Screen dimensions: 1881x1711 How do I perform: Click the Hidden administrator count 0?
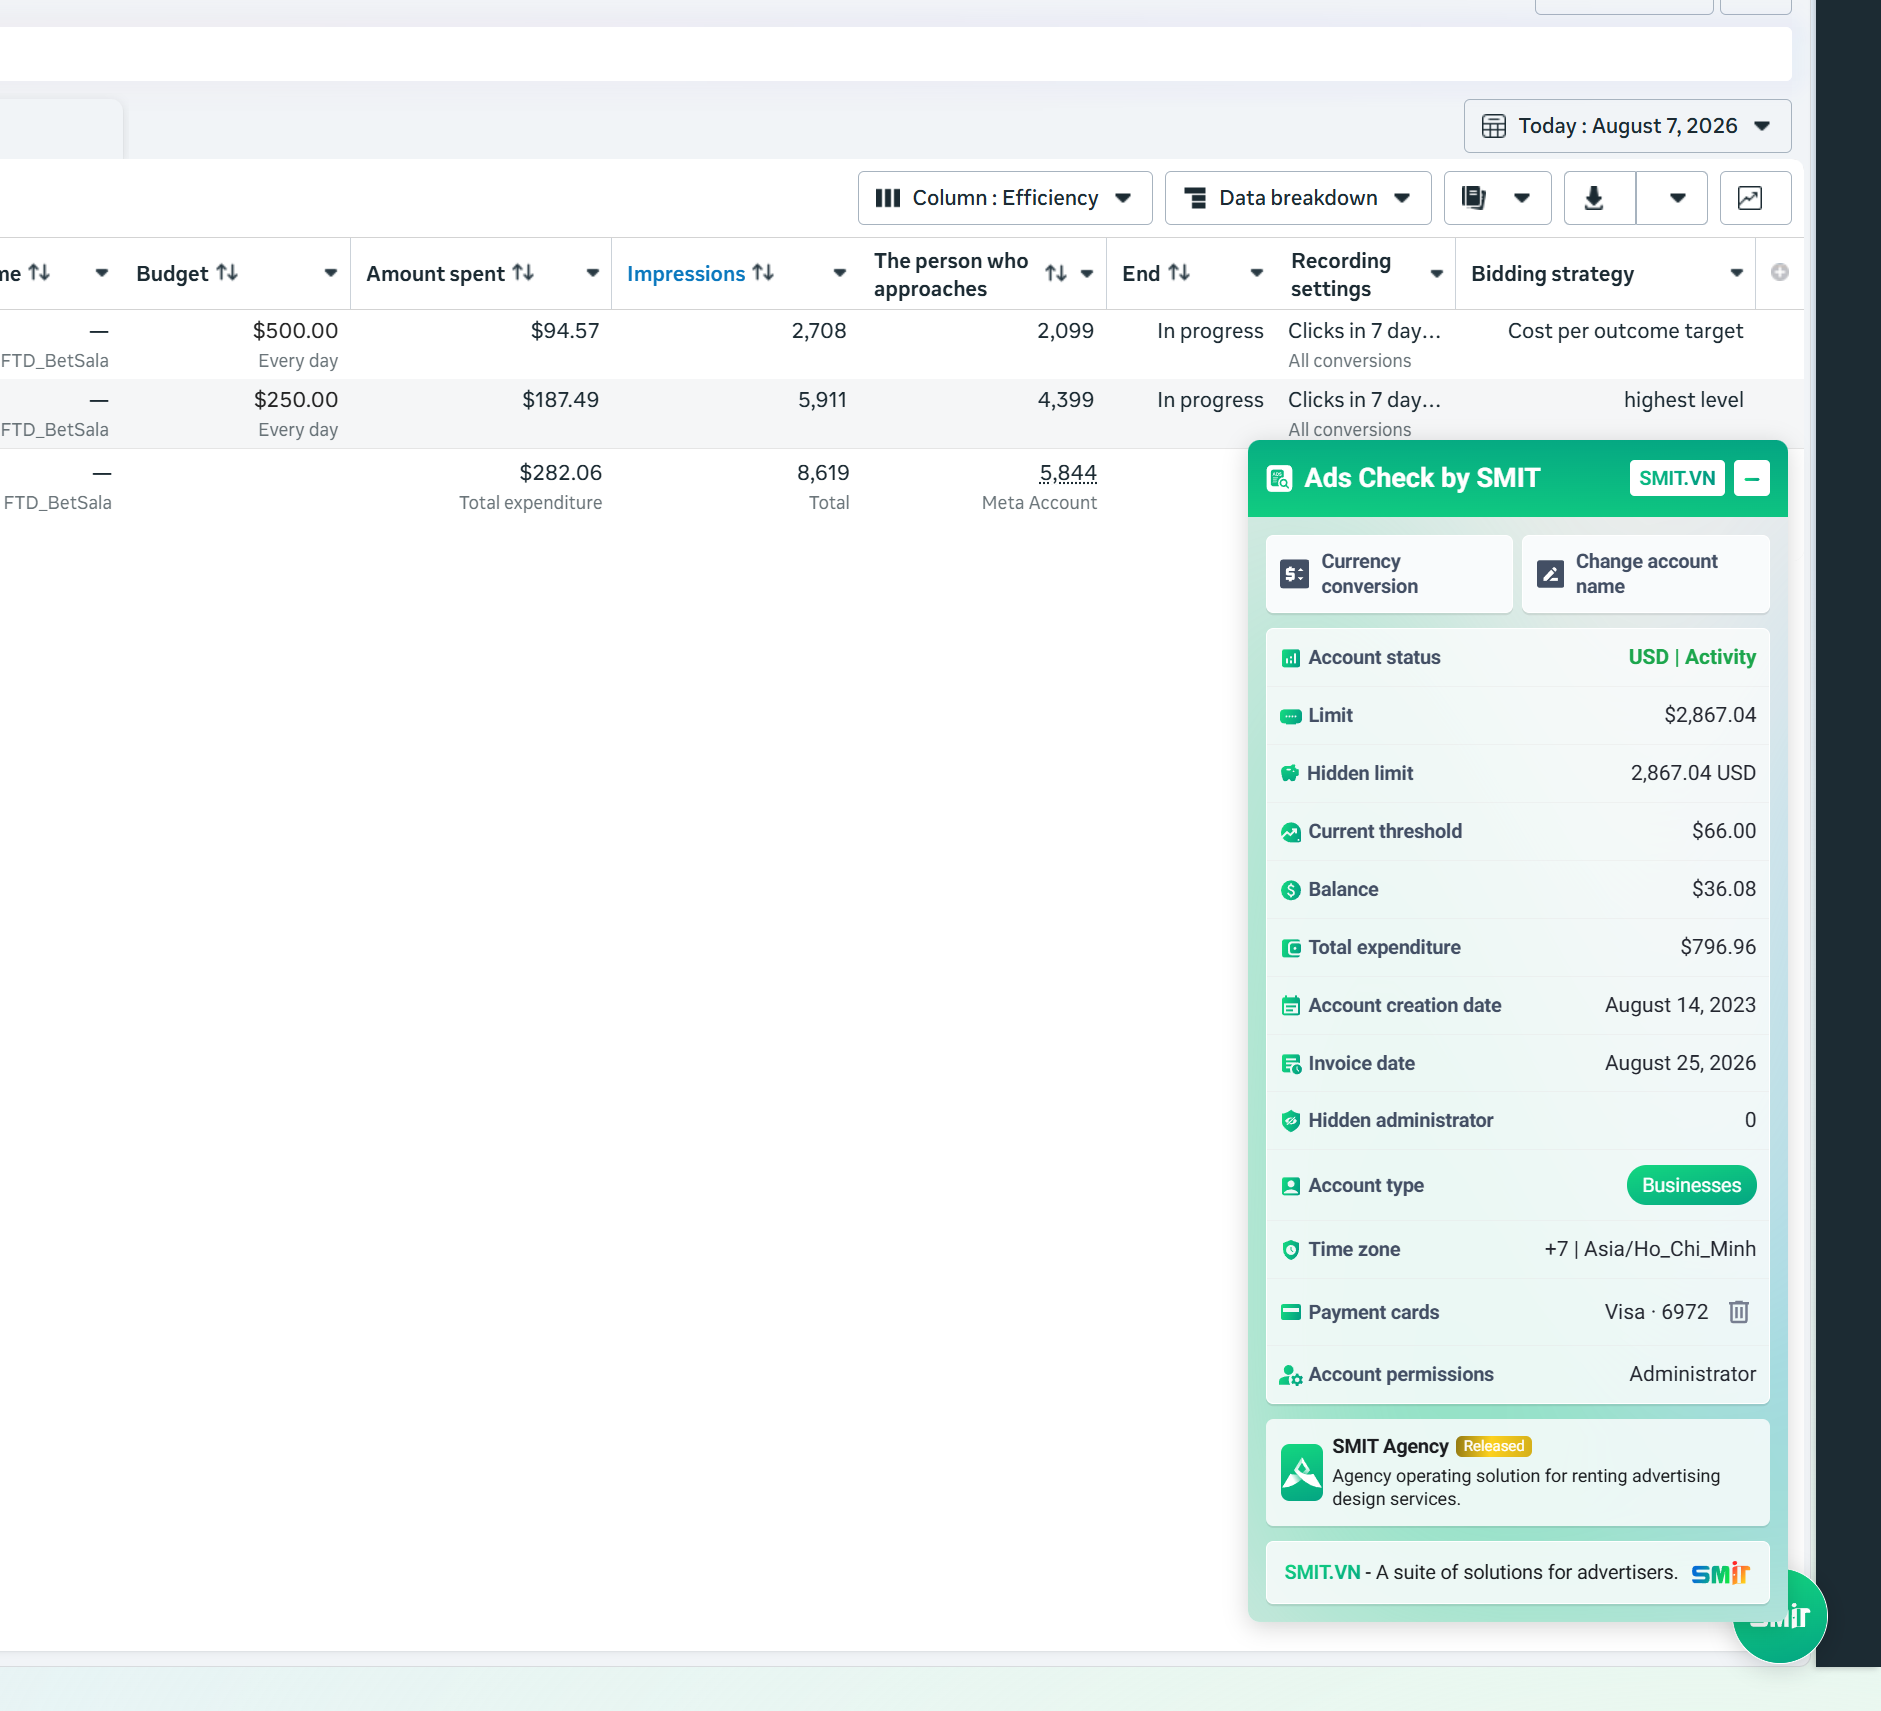[x=1750, y=1120]
